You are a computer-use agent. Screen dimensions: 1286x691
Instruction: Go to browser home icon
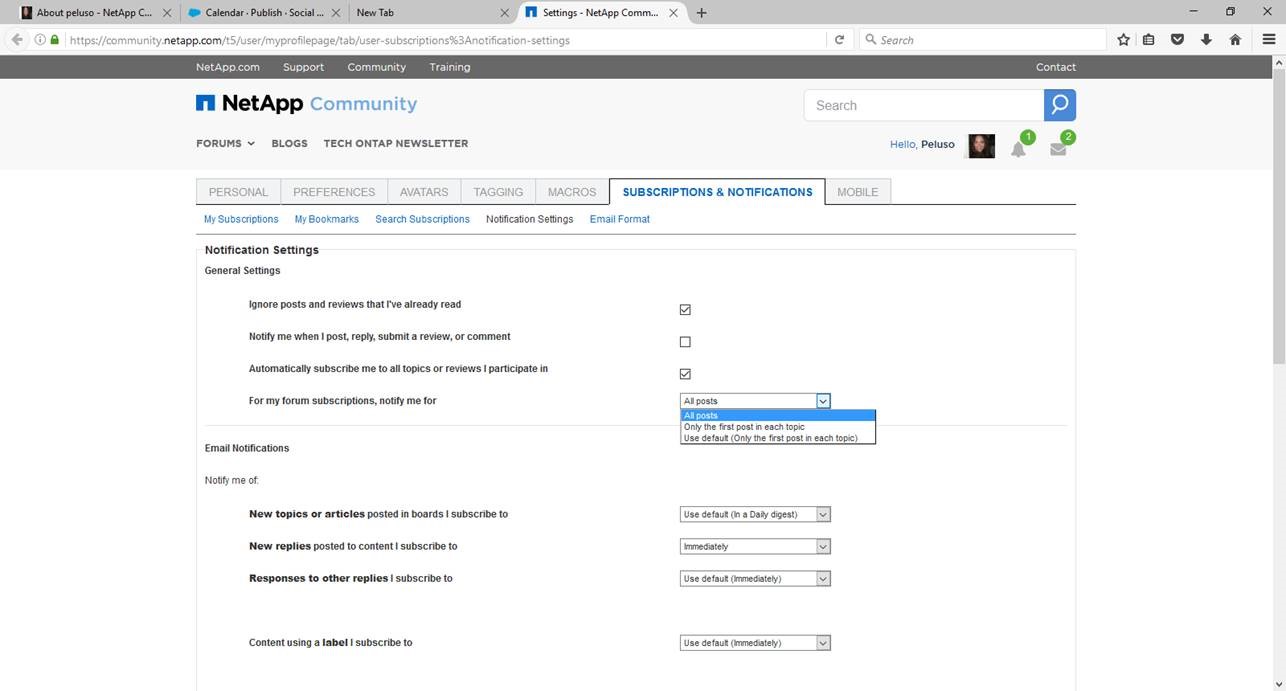point(1235,40)
